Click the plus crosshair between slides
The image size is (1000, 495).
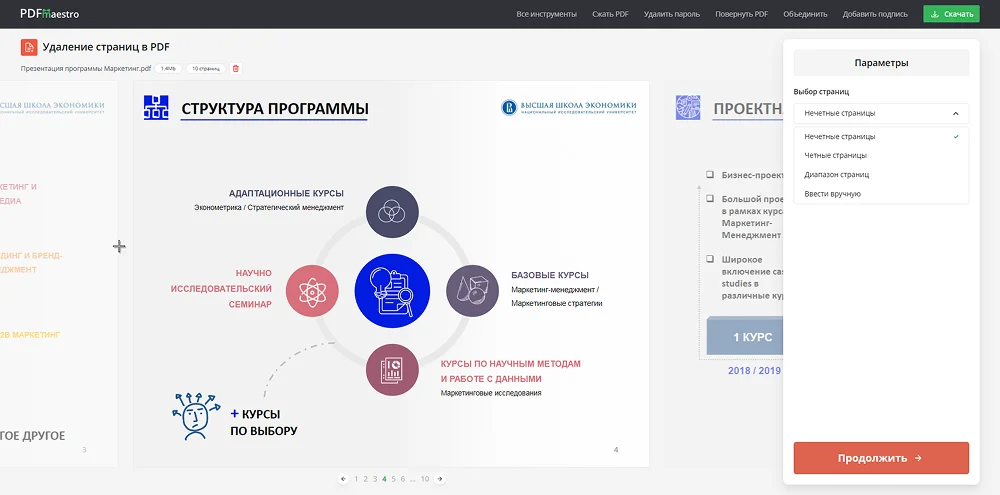119,246
